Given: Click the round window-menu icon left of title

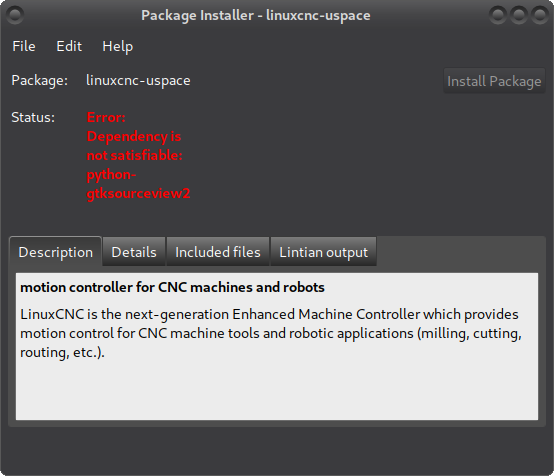Looking at the screenshot, I should [15, 15].
